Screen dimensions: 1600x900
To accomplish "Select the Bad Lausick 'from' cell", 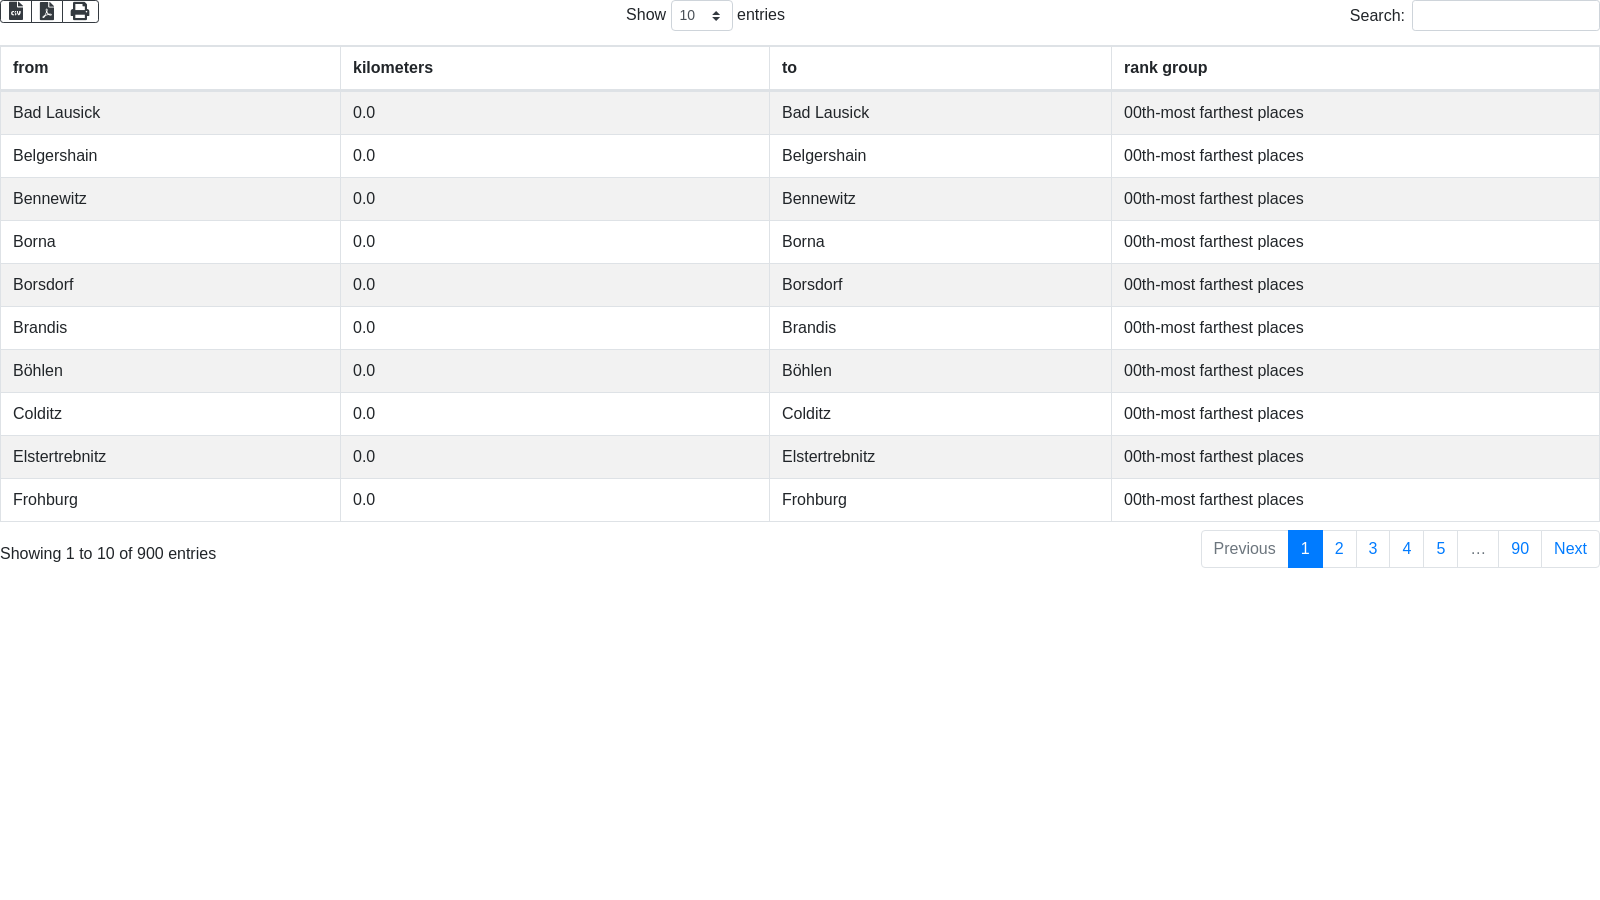I will (x=57, y=113).
